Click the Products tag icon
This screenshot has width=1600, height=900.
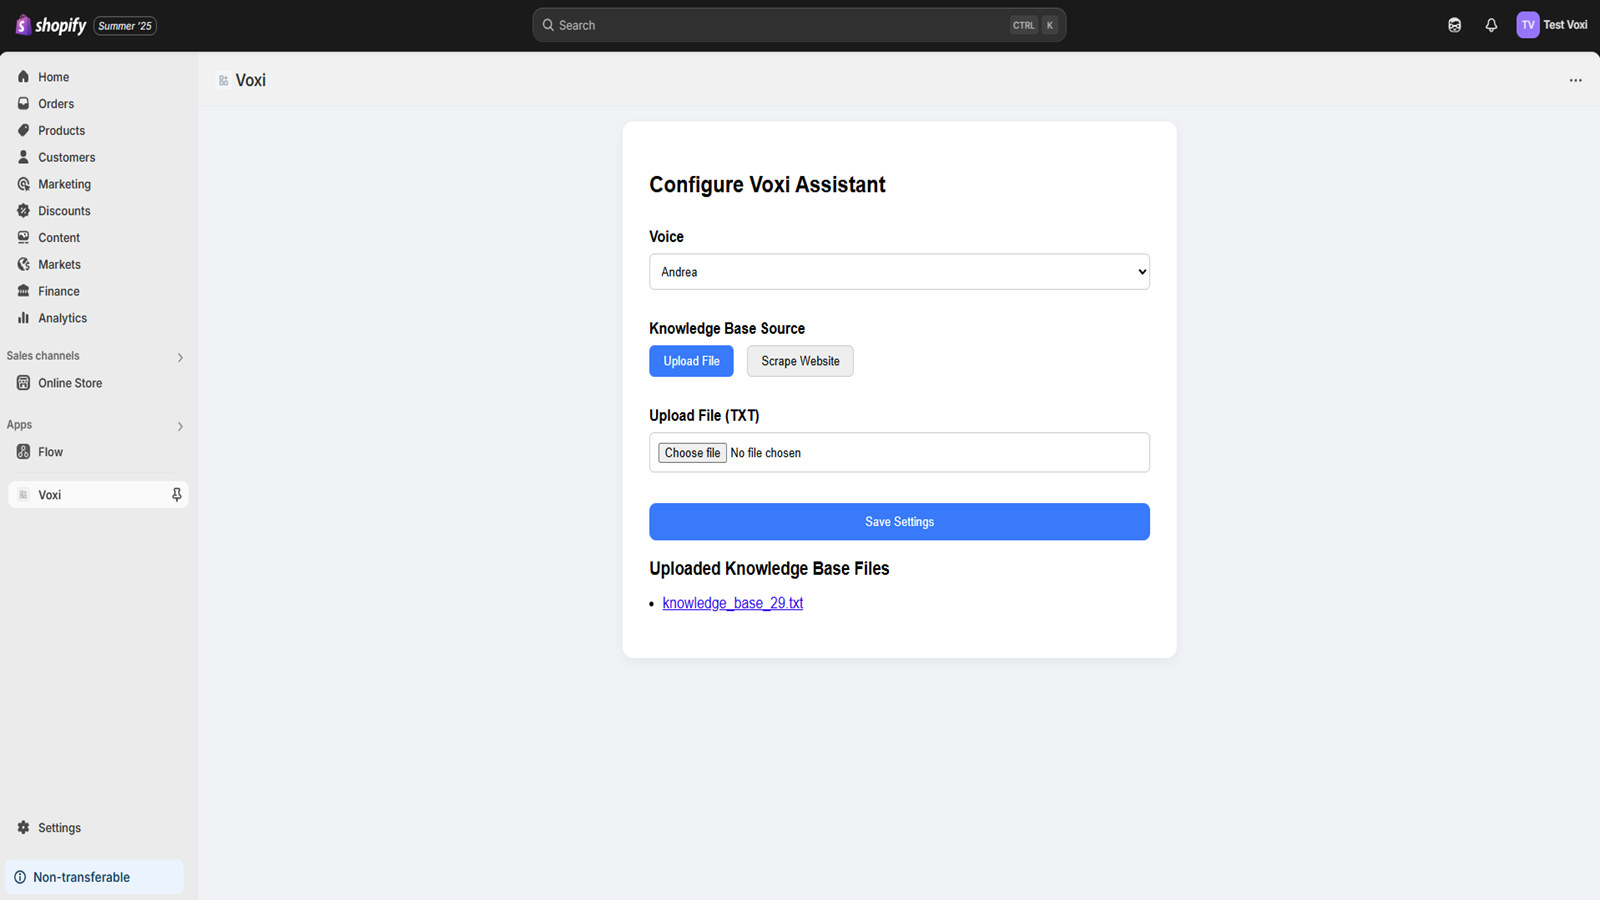[x=23, y=131]
